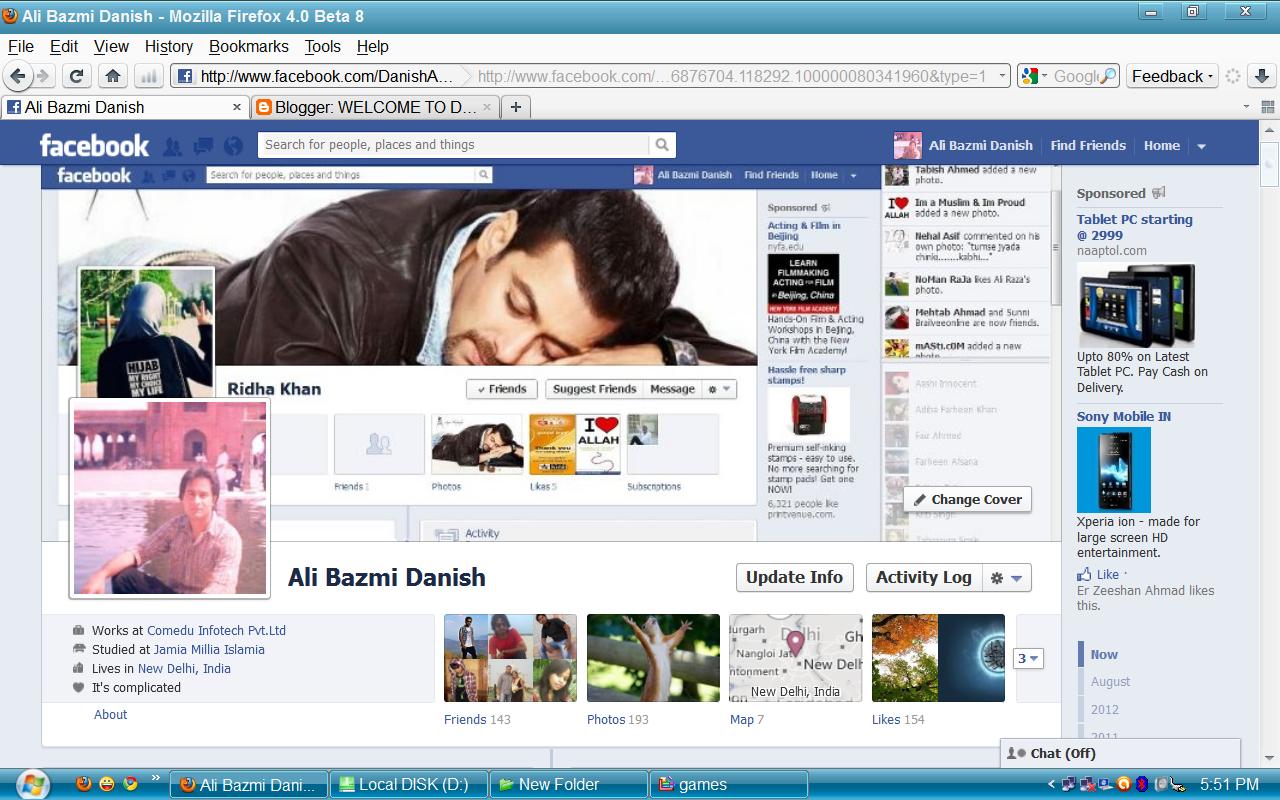Switch to the Blogger browser tab
The image size is (1280, 800).
tap(370, 107)
